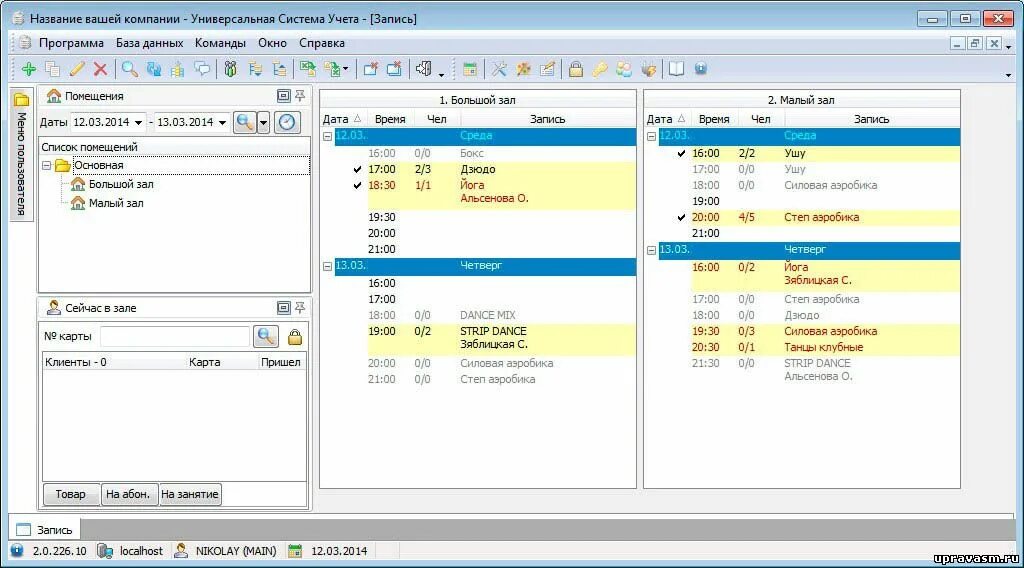
Task: Click the На абон. button
Action: pos(129,494)
